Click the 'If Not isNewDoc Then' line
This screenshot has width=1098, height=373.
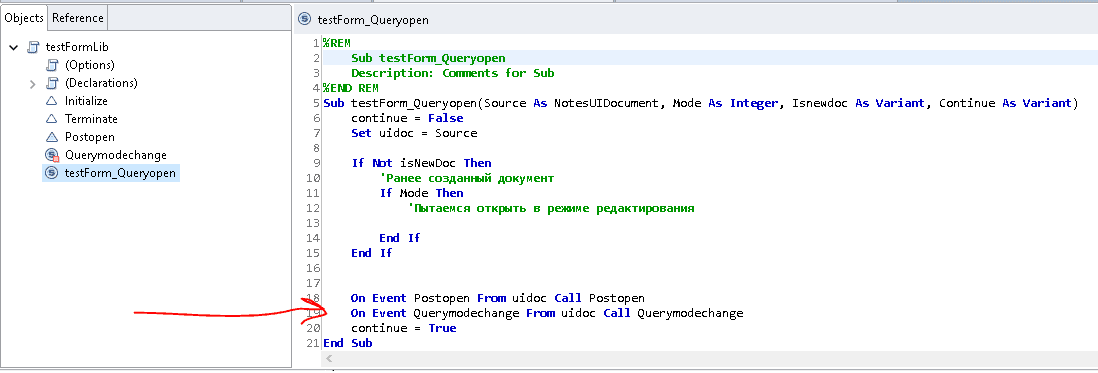click(x=421, y=163)
